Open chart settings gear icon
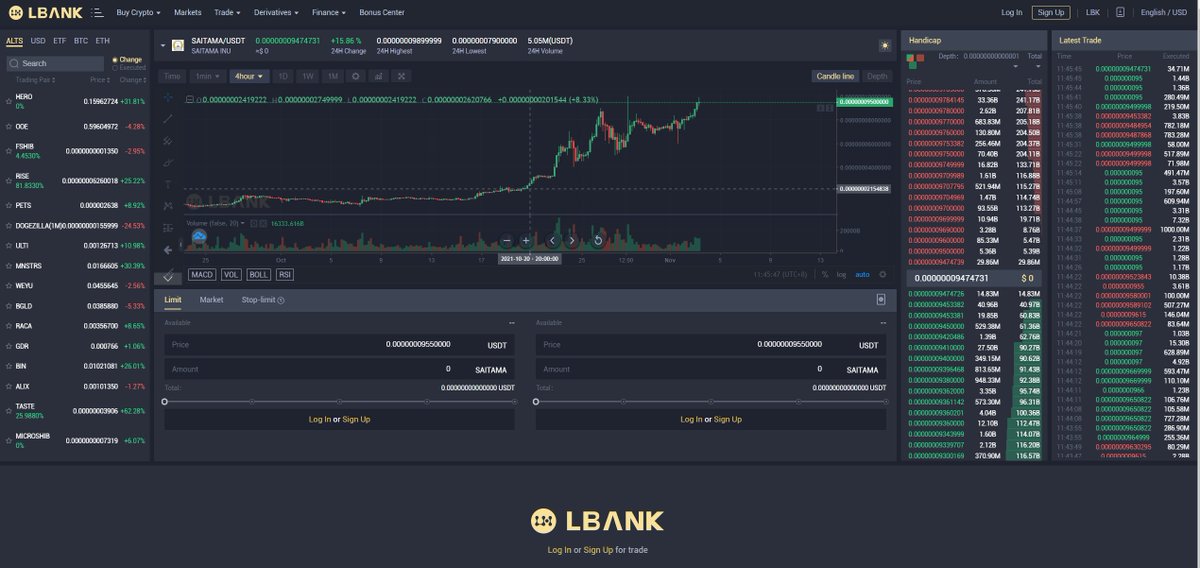Viewport: 1200px width, 568px height. 355,76
